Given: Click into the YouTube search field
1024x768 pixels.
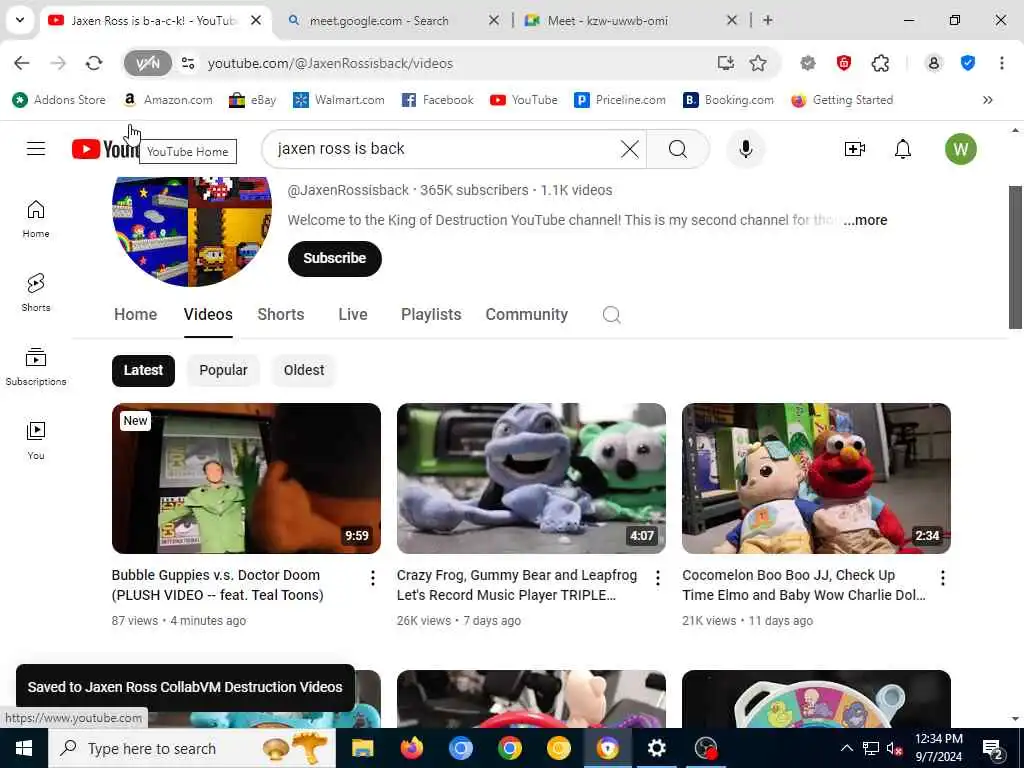Looking at the screenshot, I should 444,149.
